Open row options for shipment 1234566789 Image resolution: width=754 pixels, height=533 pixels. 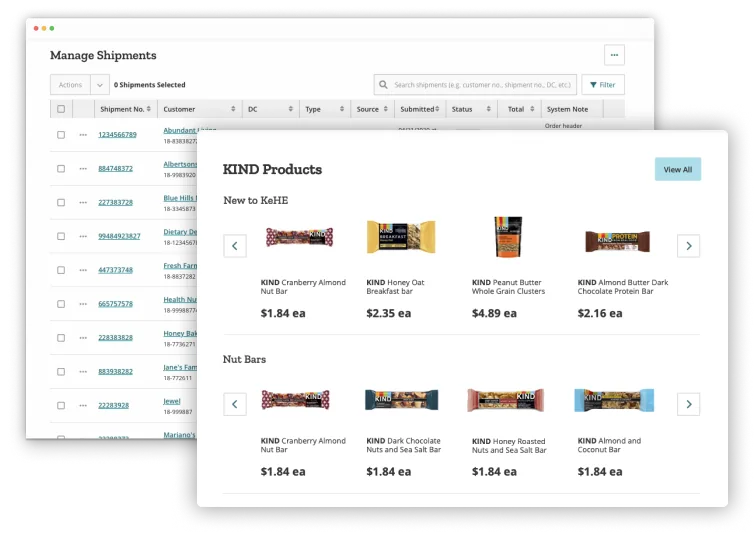pyautogui.click(x=83, y=135)
